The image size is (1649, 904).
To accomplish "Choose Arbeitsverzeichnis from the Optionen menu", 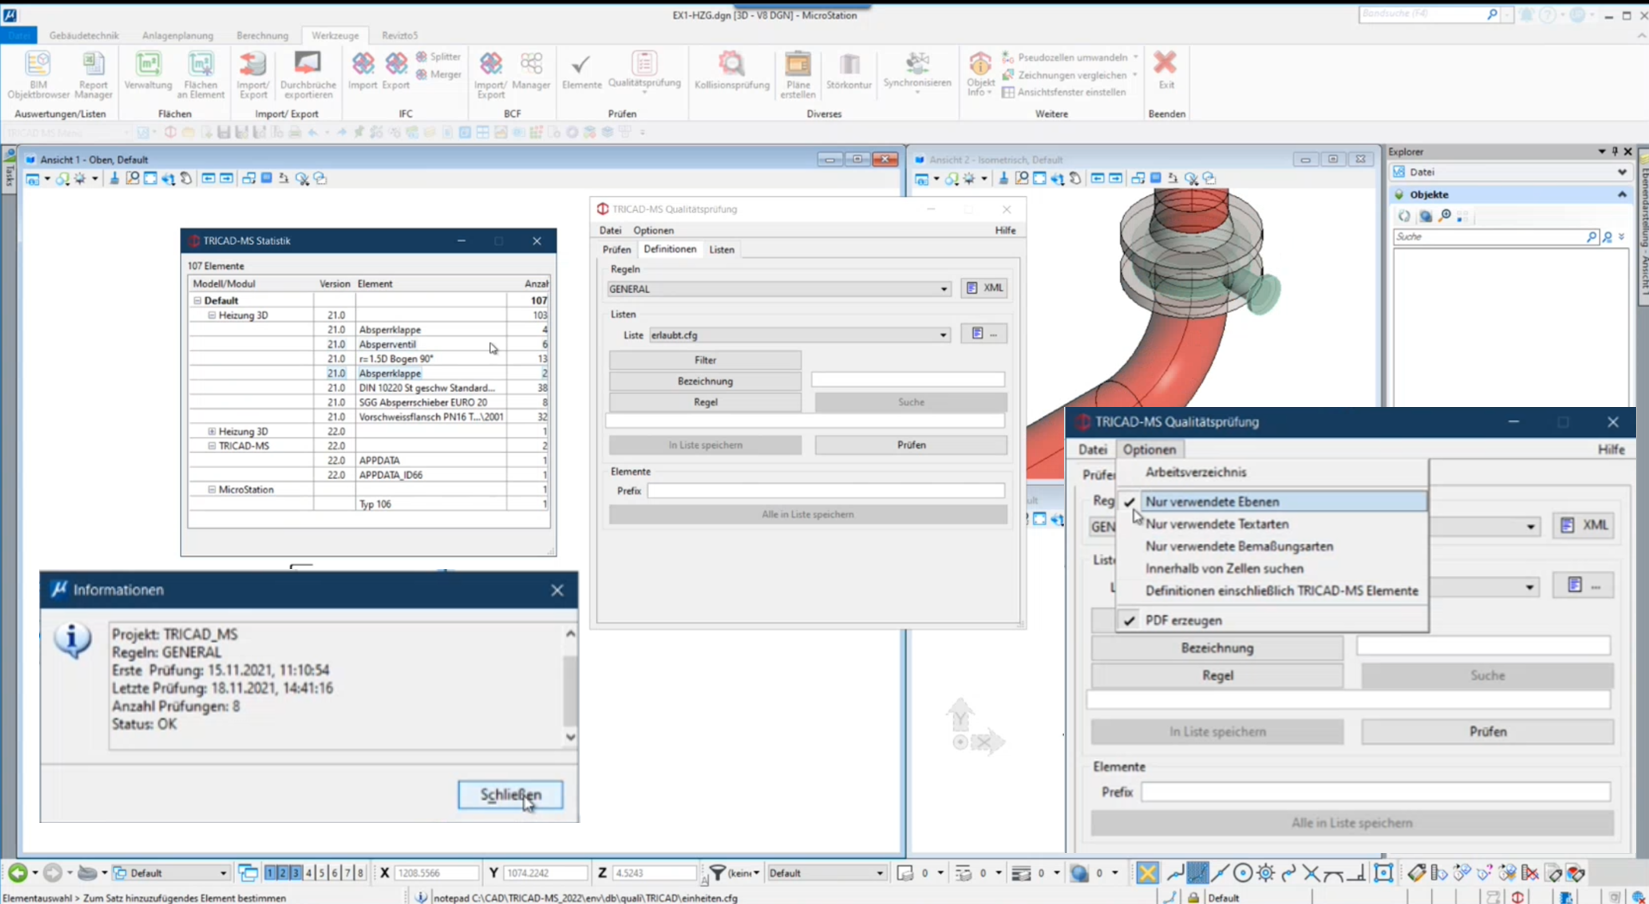I will (1273, 472).
